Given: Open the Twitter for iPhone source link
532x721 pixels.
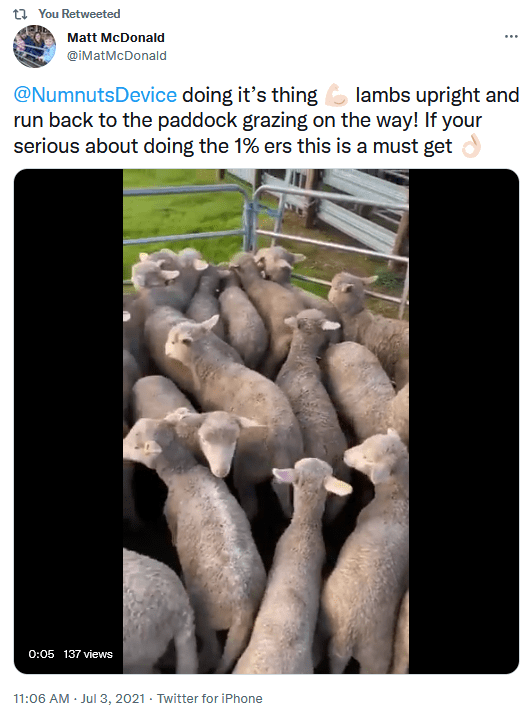Looking at the screenshot, I should 210,698.
